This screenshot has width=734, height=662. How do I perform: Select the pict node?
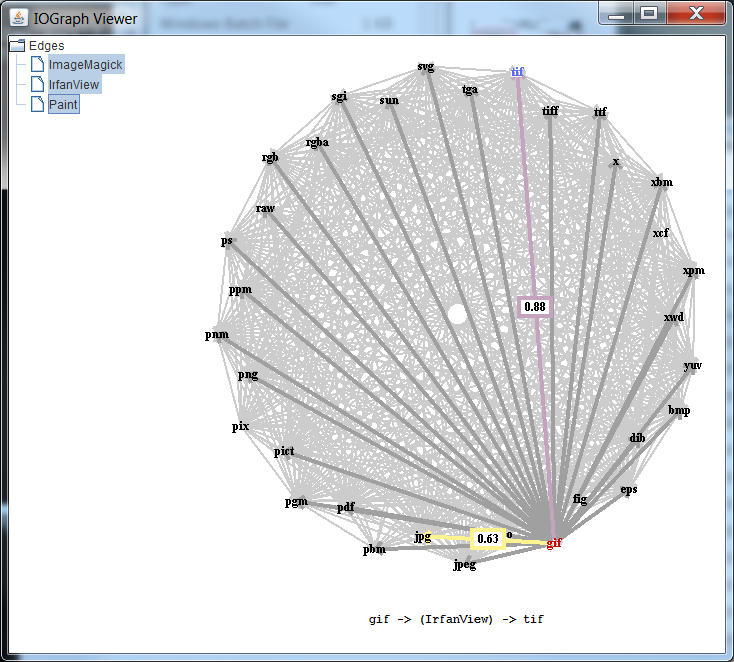[284, 451]
